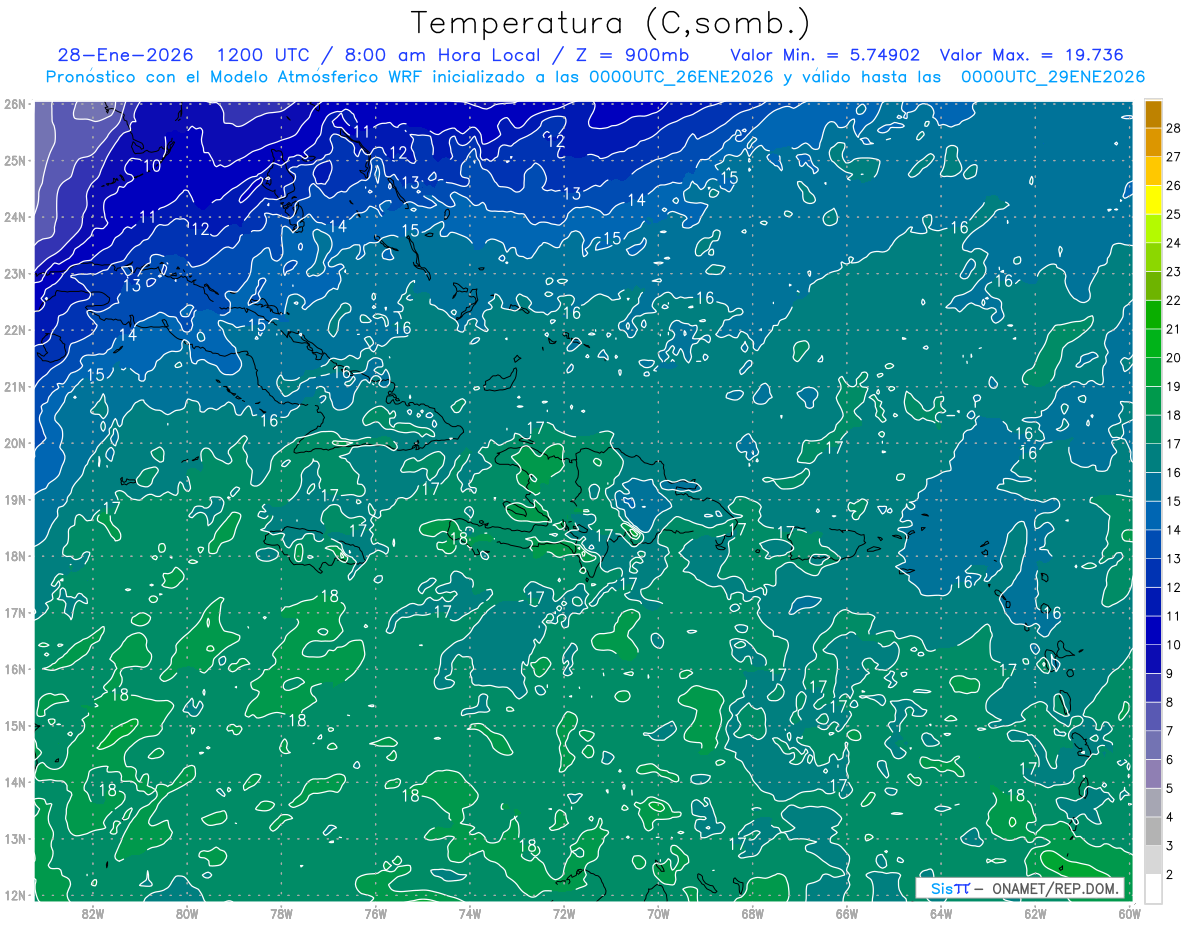Click the "Temperatura (C,somb.)" chart title
Screen dimensions: 1200x927
(x=611, y=23)
